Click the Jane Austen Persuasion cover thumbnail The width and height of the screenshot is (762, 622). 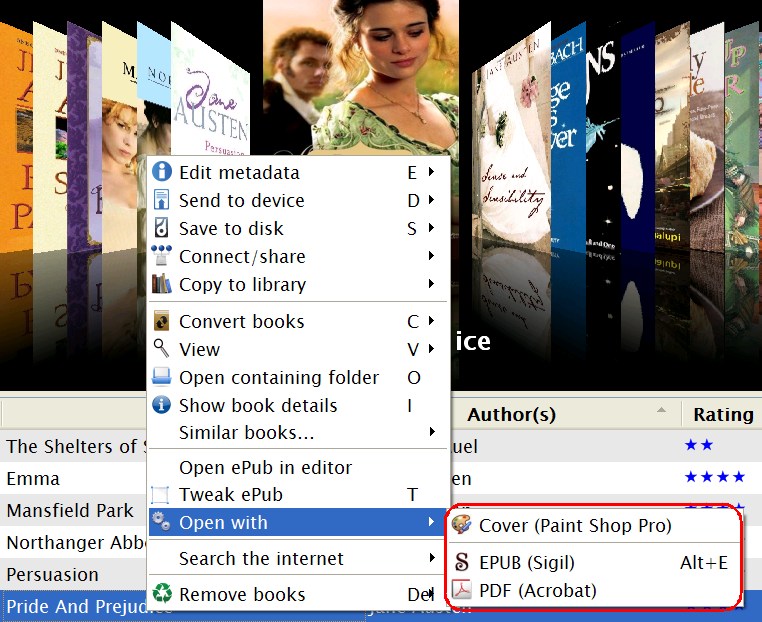point(211,92)
